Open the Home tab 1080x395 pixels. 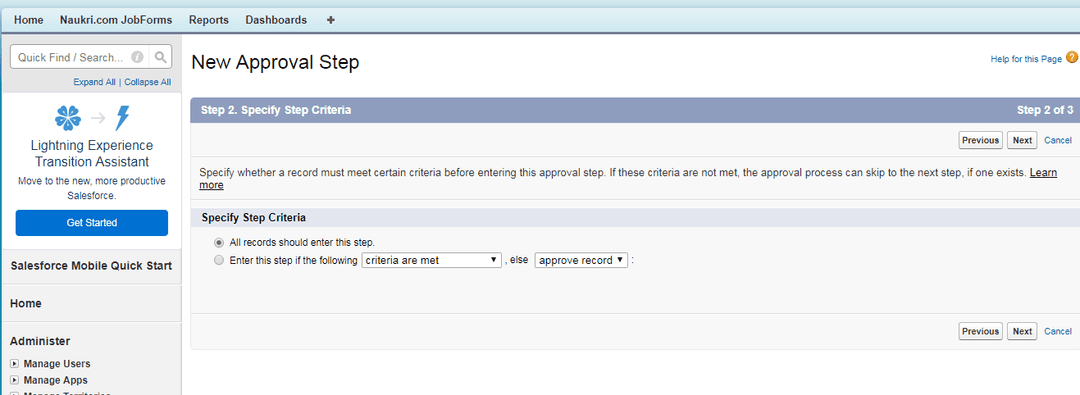coord(28,20)
